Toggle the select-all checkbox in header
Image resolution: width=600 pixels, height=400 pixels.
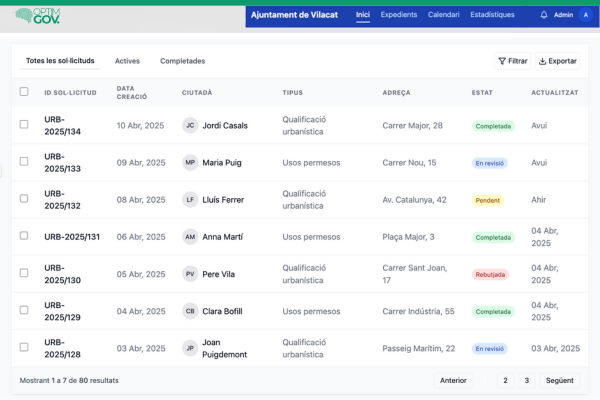24,92
